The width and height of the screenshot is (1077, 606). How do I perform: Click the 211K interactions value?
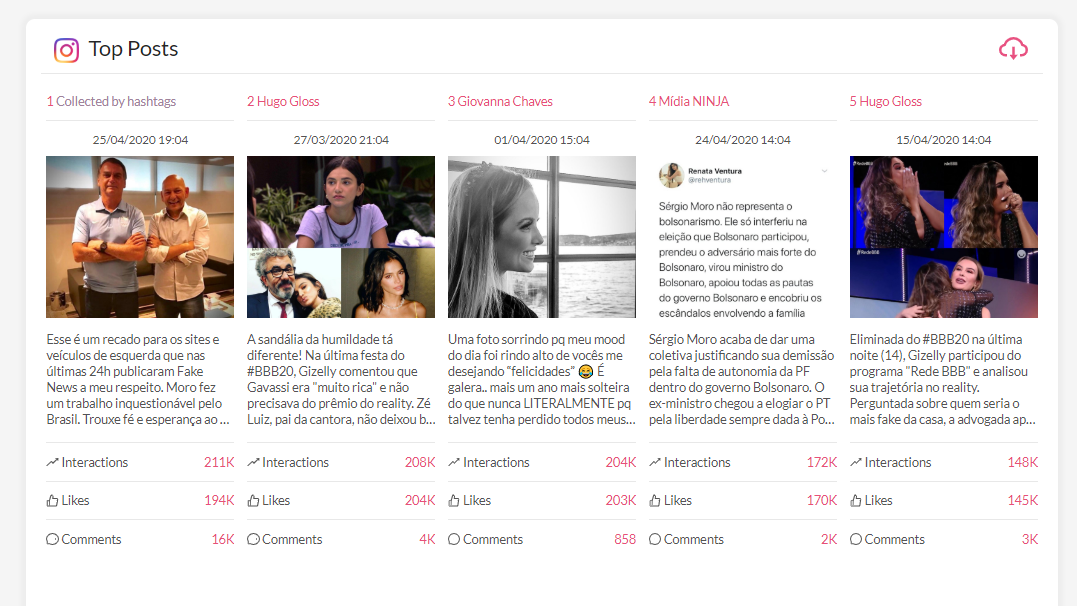219,462
